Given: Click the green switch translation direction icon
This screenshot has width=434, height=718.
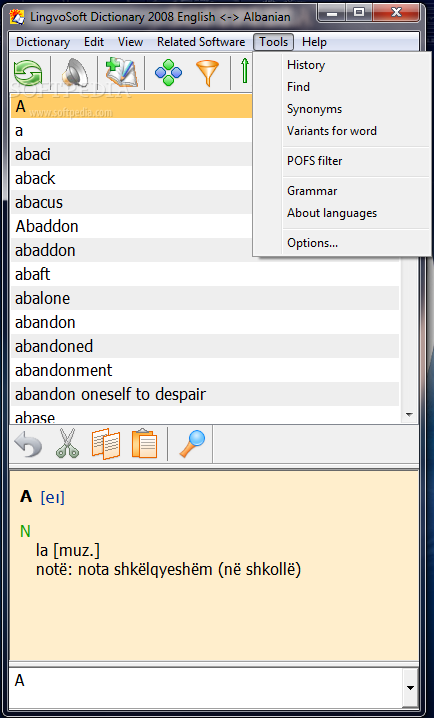Looking at the screenshot, I should pos(28,73).
